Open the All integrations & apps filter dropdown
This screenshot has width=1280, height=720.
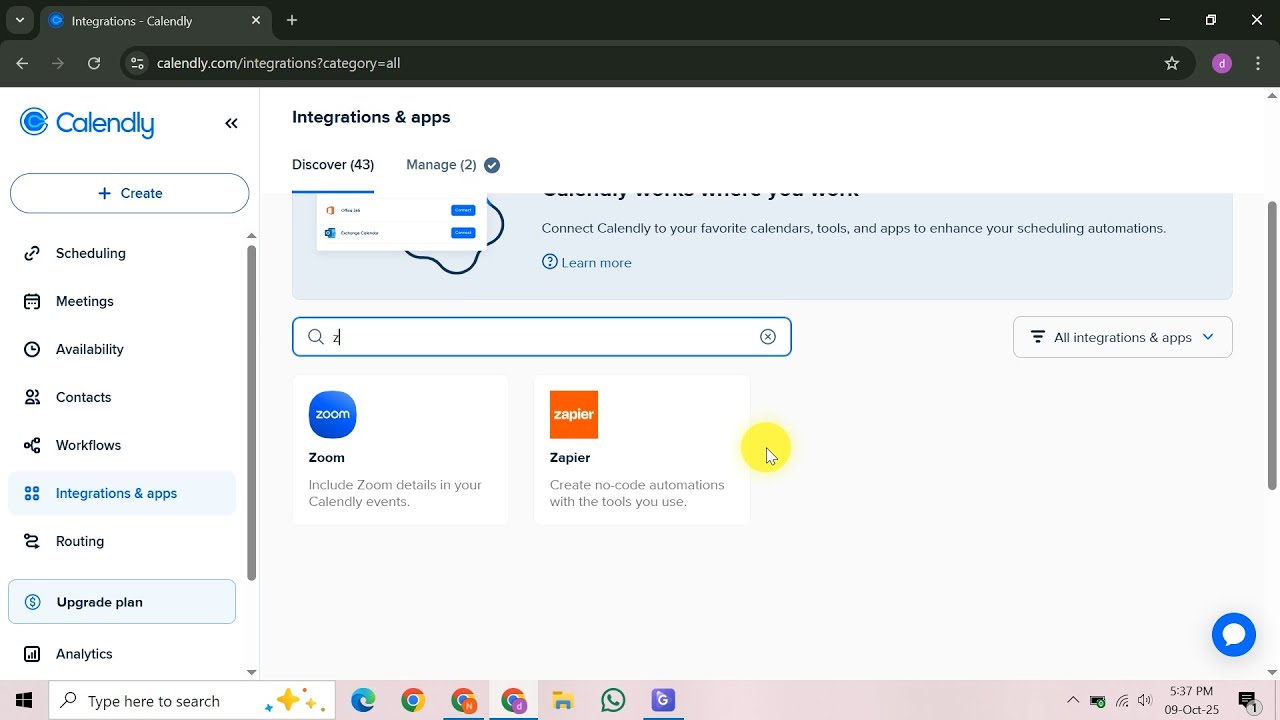tap(1123, 337)
